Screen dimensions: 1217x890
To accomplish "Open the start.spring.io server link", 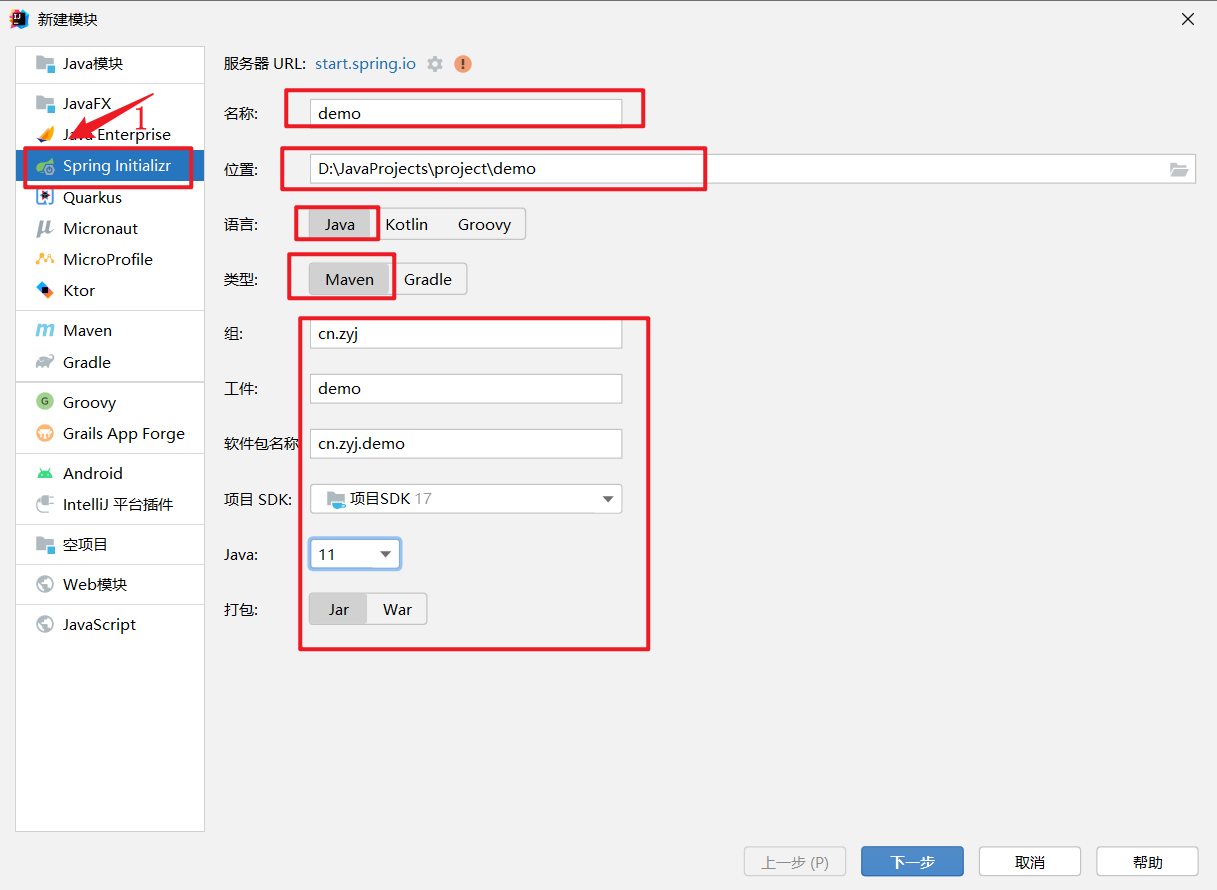I will 365,64.
